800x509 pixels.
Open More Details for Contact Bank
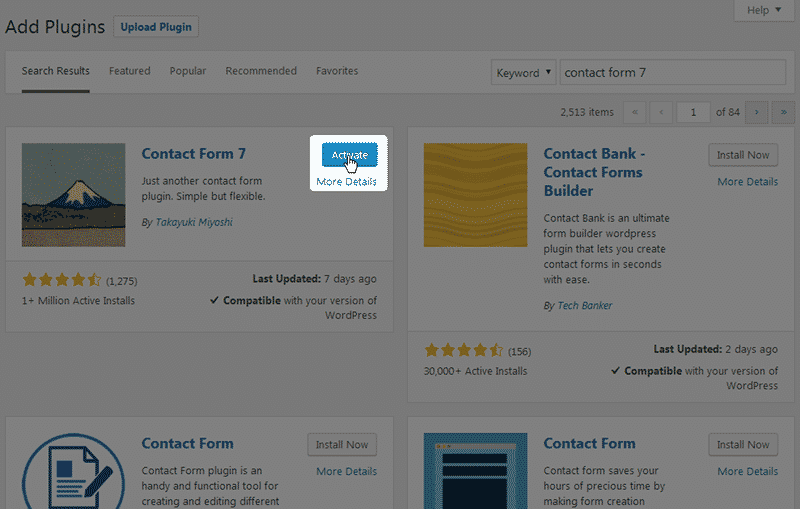pos(747,182)
